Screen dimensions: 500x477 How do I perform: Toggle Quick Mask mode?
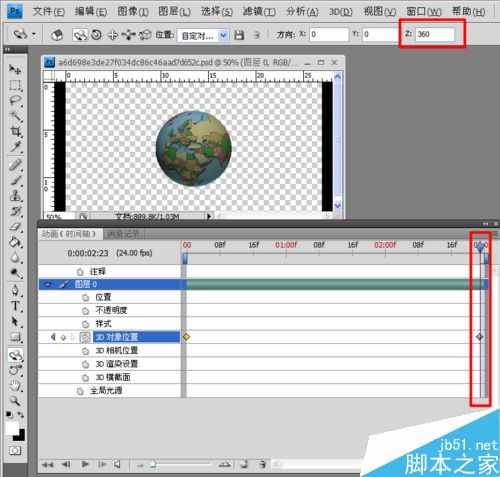point(15,451)
